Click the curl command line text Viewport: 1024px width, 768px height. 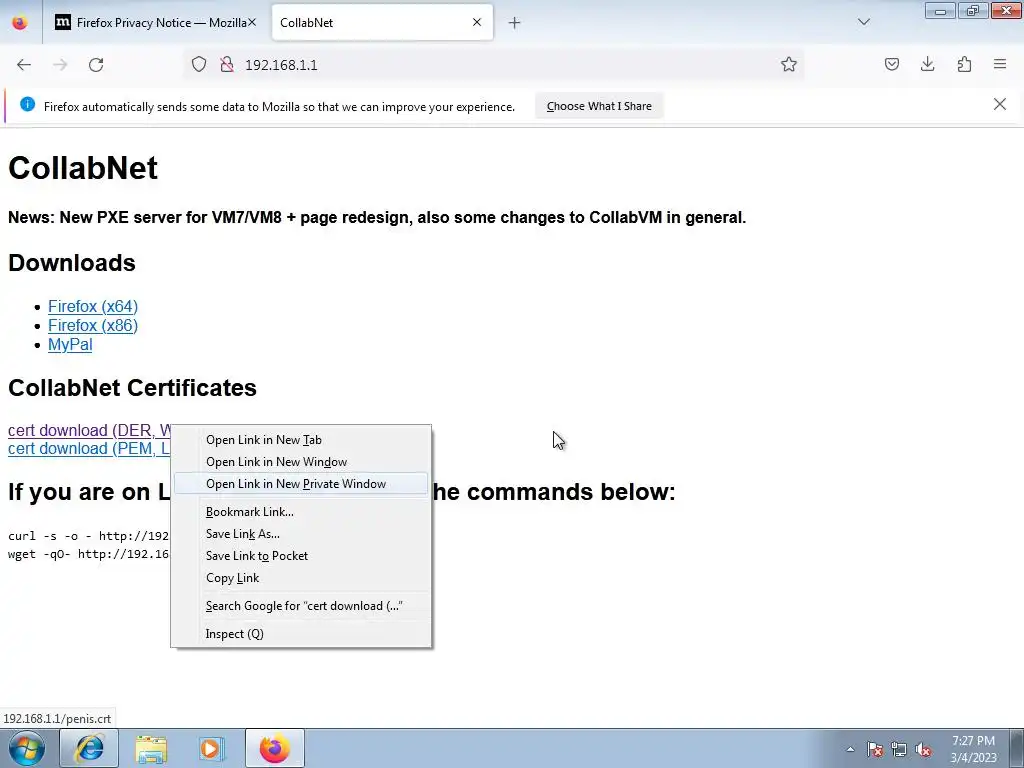pyautogui.click(x=89, y=536)
